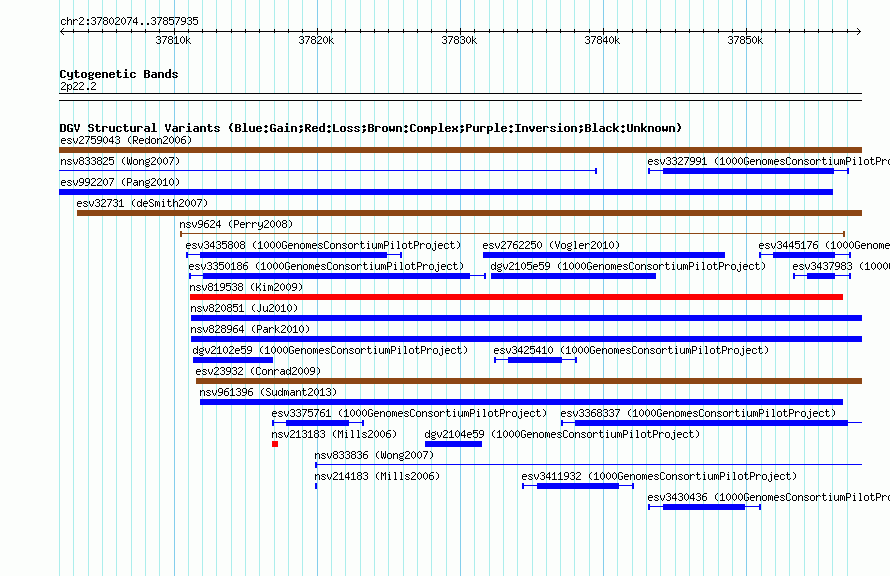The width and height of the screenshot is (890, 576).
Task: Click the 37820k ruler tick label
Action: click(x=316, y=40)
